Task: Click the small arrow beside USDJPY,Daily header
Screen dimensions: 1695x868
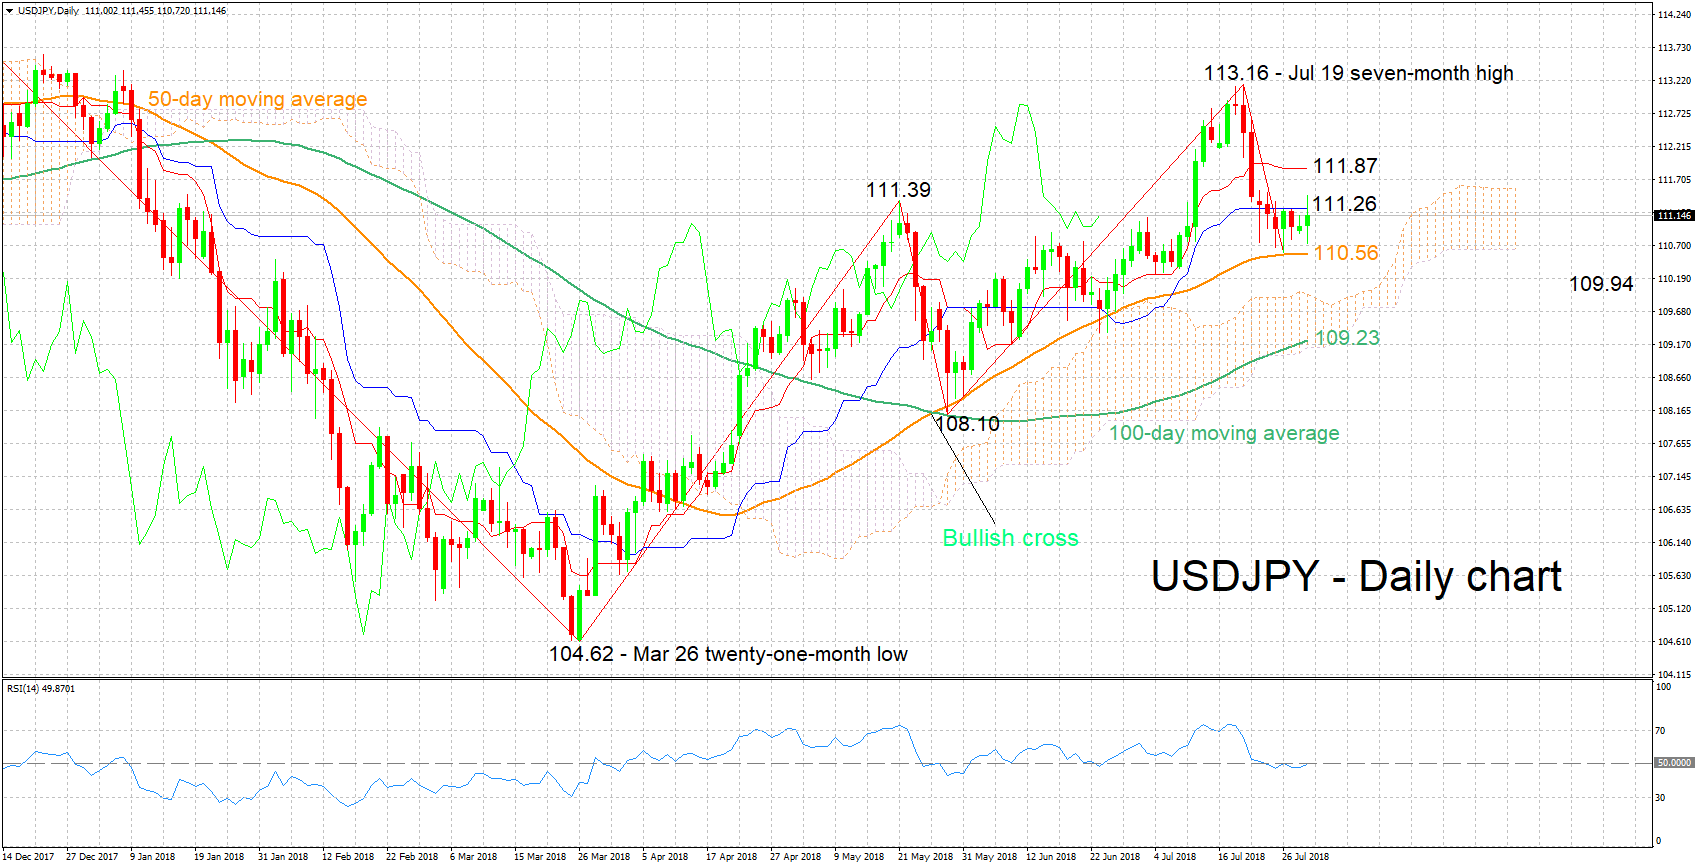Action: (9, 11)
